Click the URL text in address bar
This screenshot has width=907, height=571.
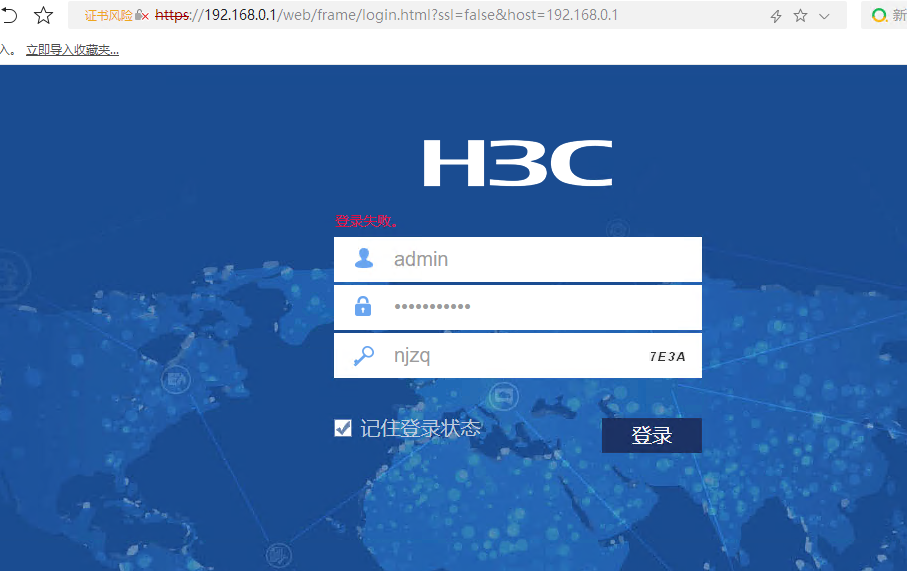pos(386,15)
